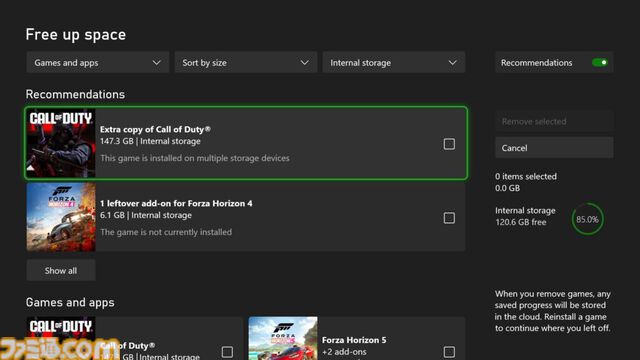Toggle the Recommendations switch off
Screen dimensions: 640x360
600,62
